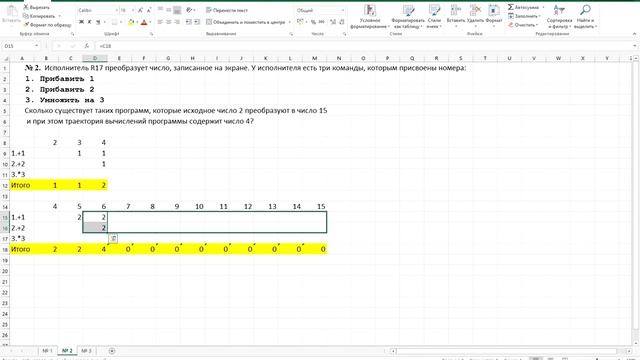Decrease the indent
The height and width of the screenshot is (360, 640).
coord(189,22)
